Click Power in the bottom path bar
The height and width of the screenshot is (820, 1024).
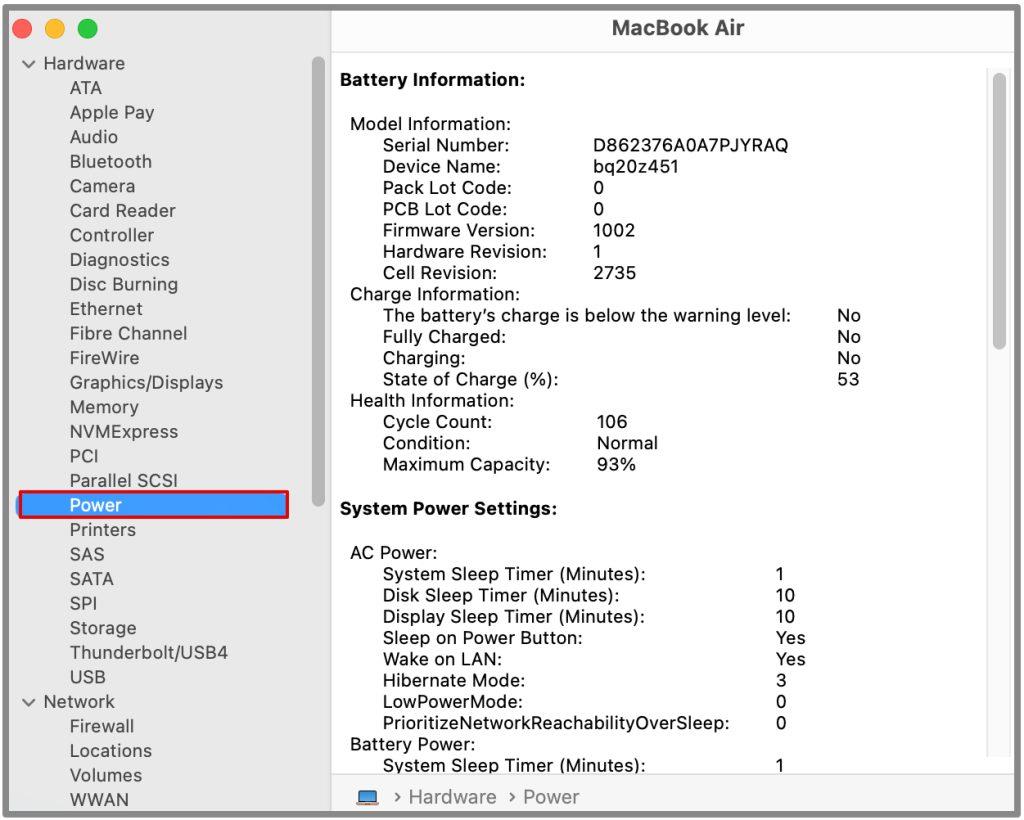point(551,797)
